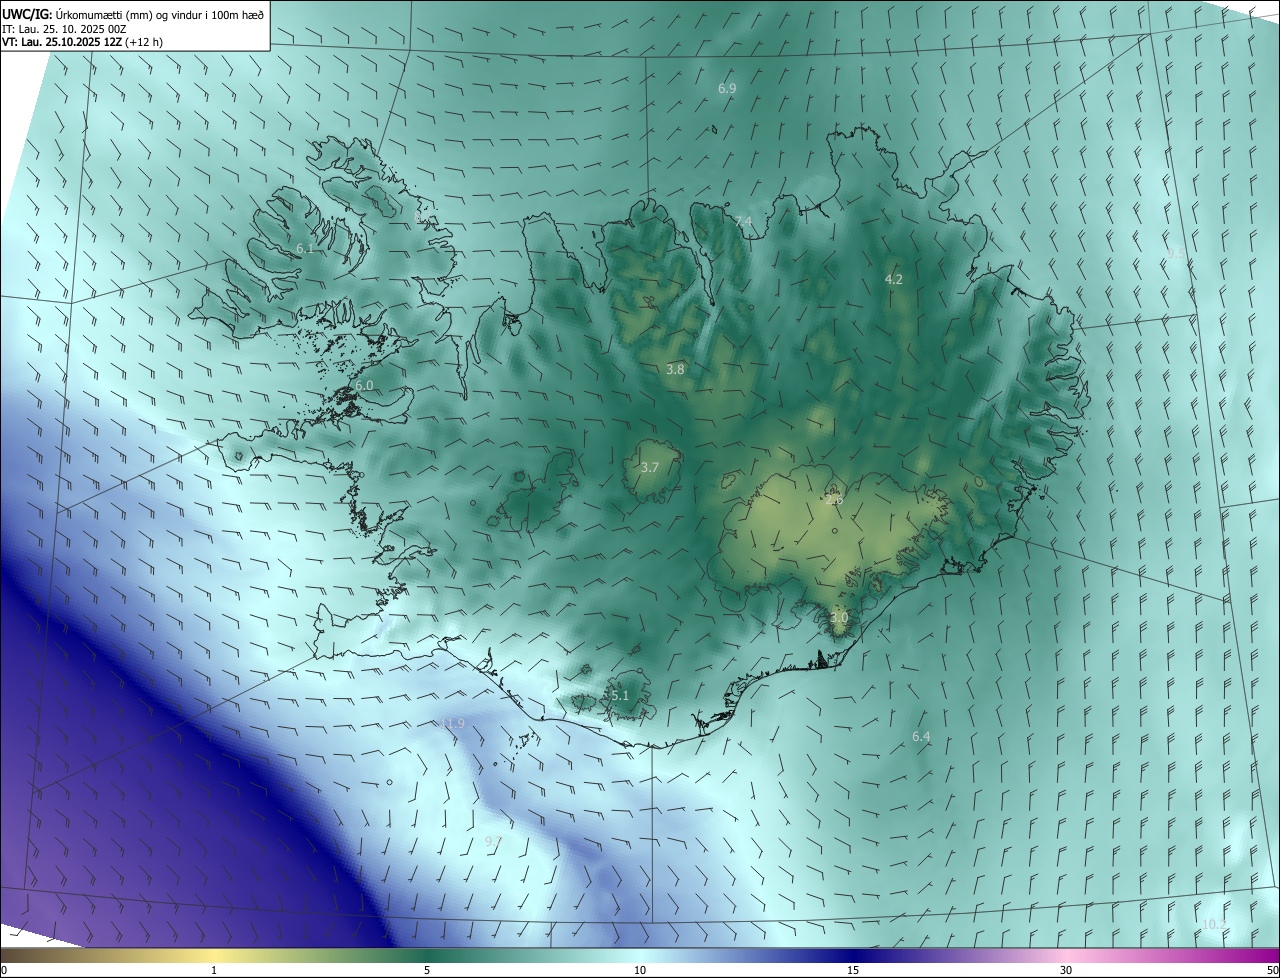
Task: Select the 6.1 value in the Westfjords
Action: (x=305, y=248)
